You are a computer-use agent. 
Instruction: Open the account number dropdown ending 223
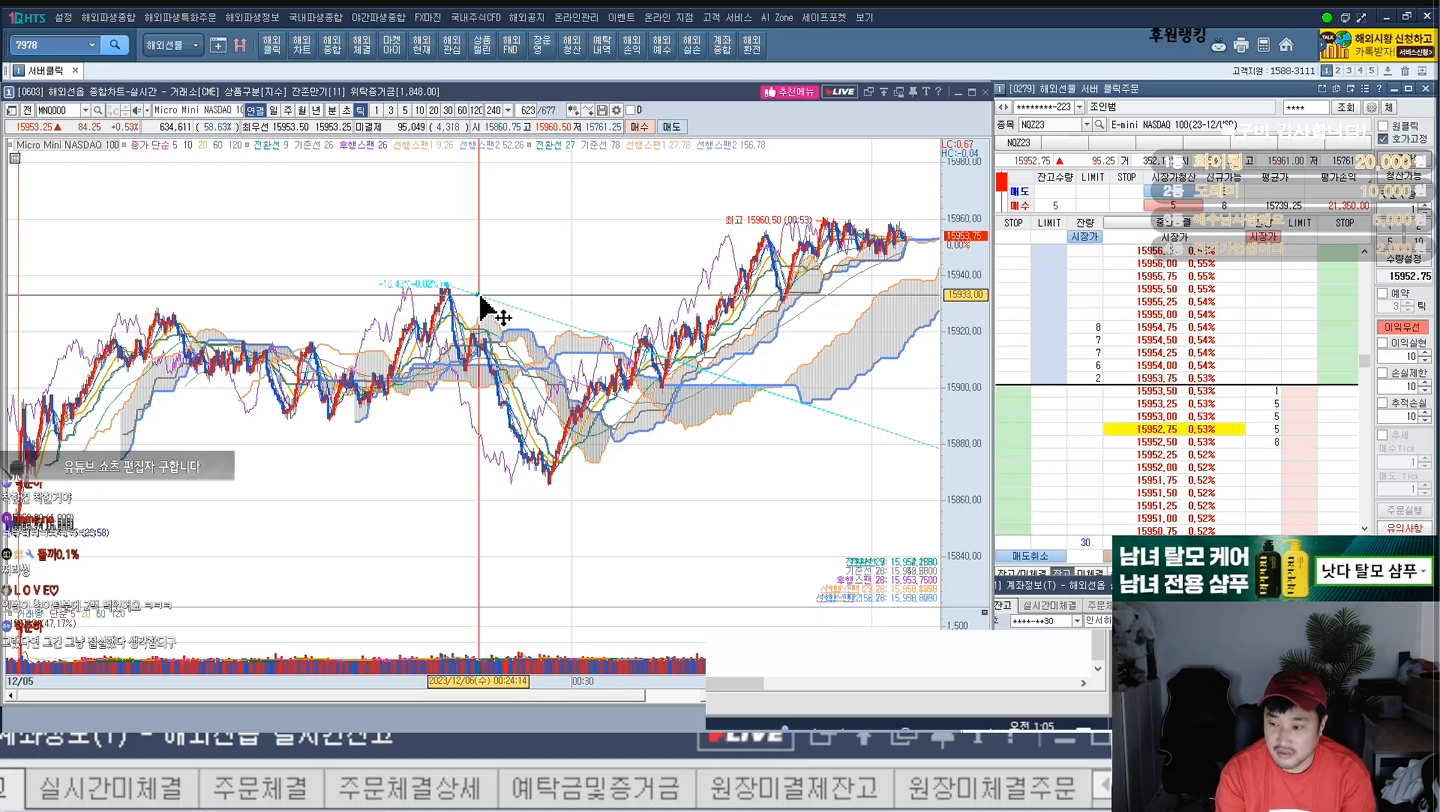tap(1078, 107)
